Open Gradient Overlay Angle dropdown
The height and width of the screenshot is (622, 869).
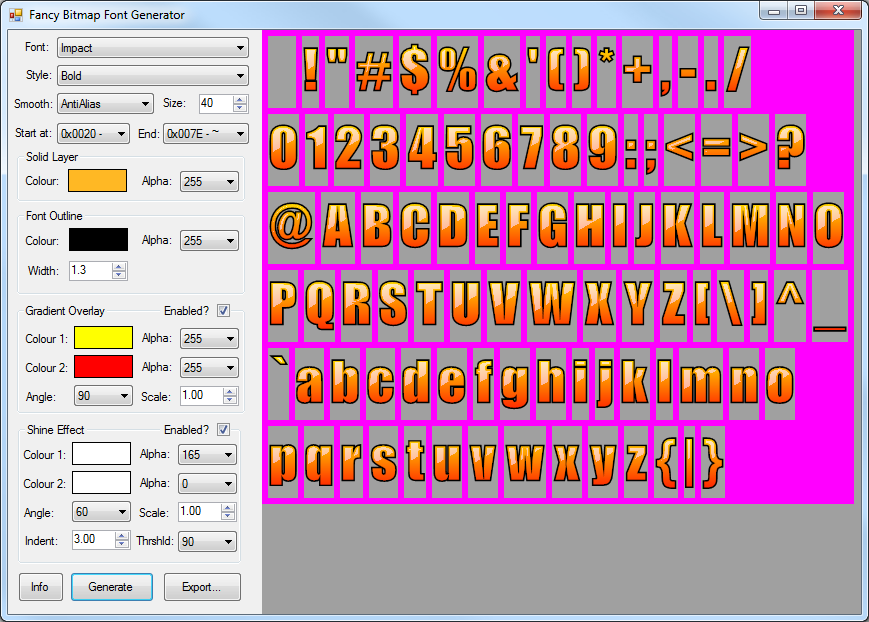(103, 396)
